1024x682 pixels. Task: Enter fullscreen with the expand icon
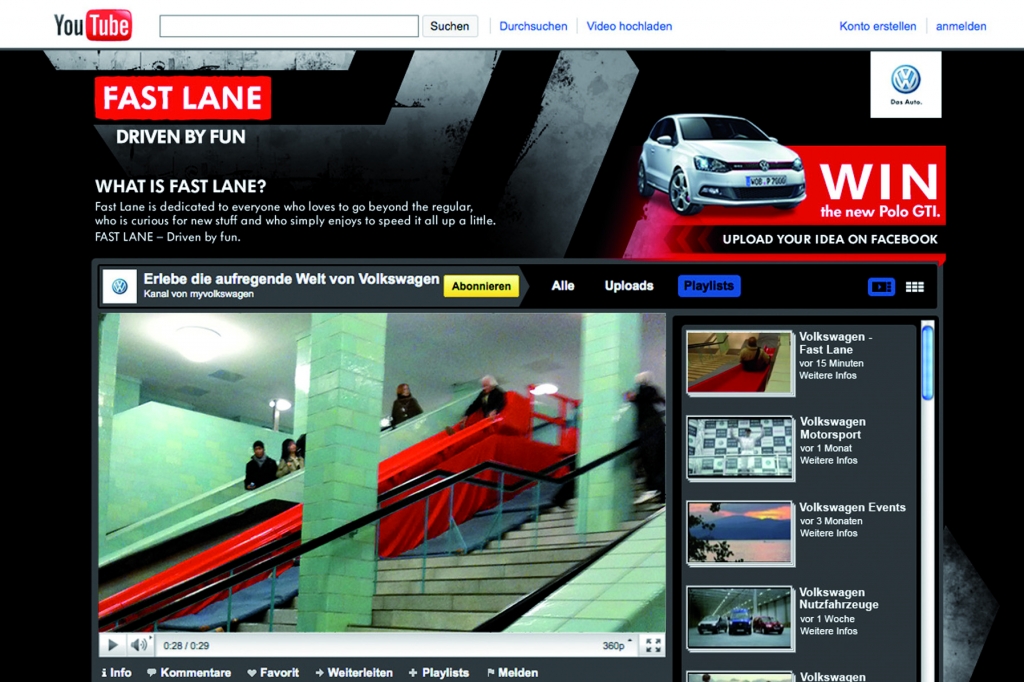coord(653,645)
